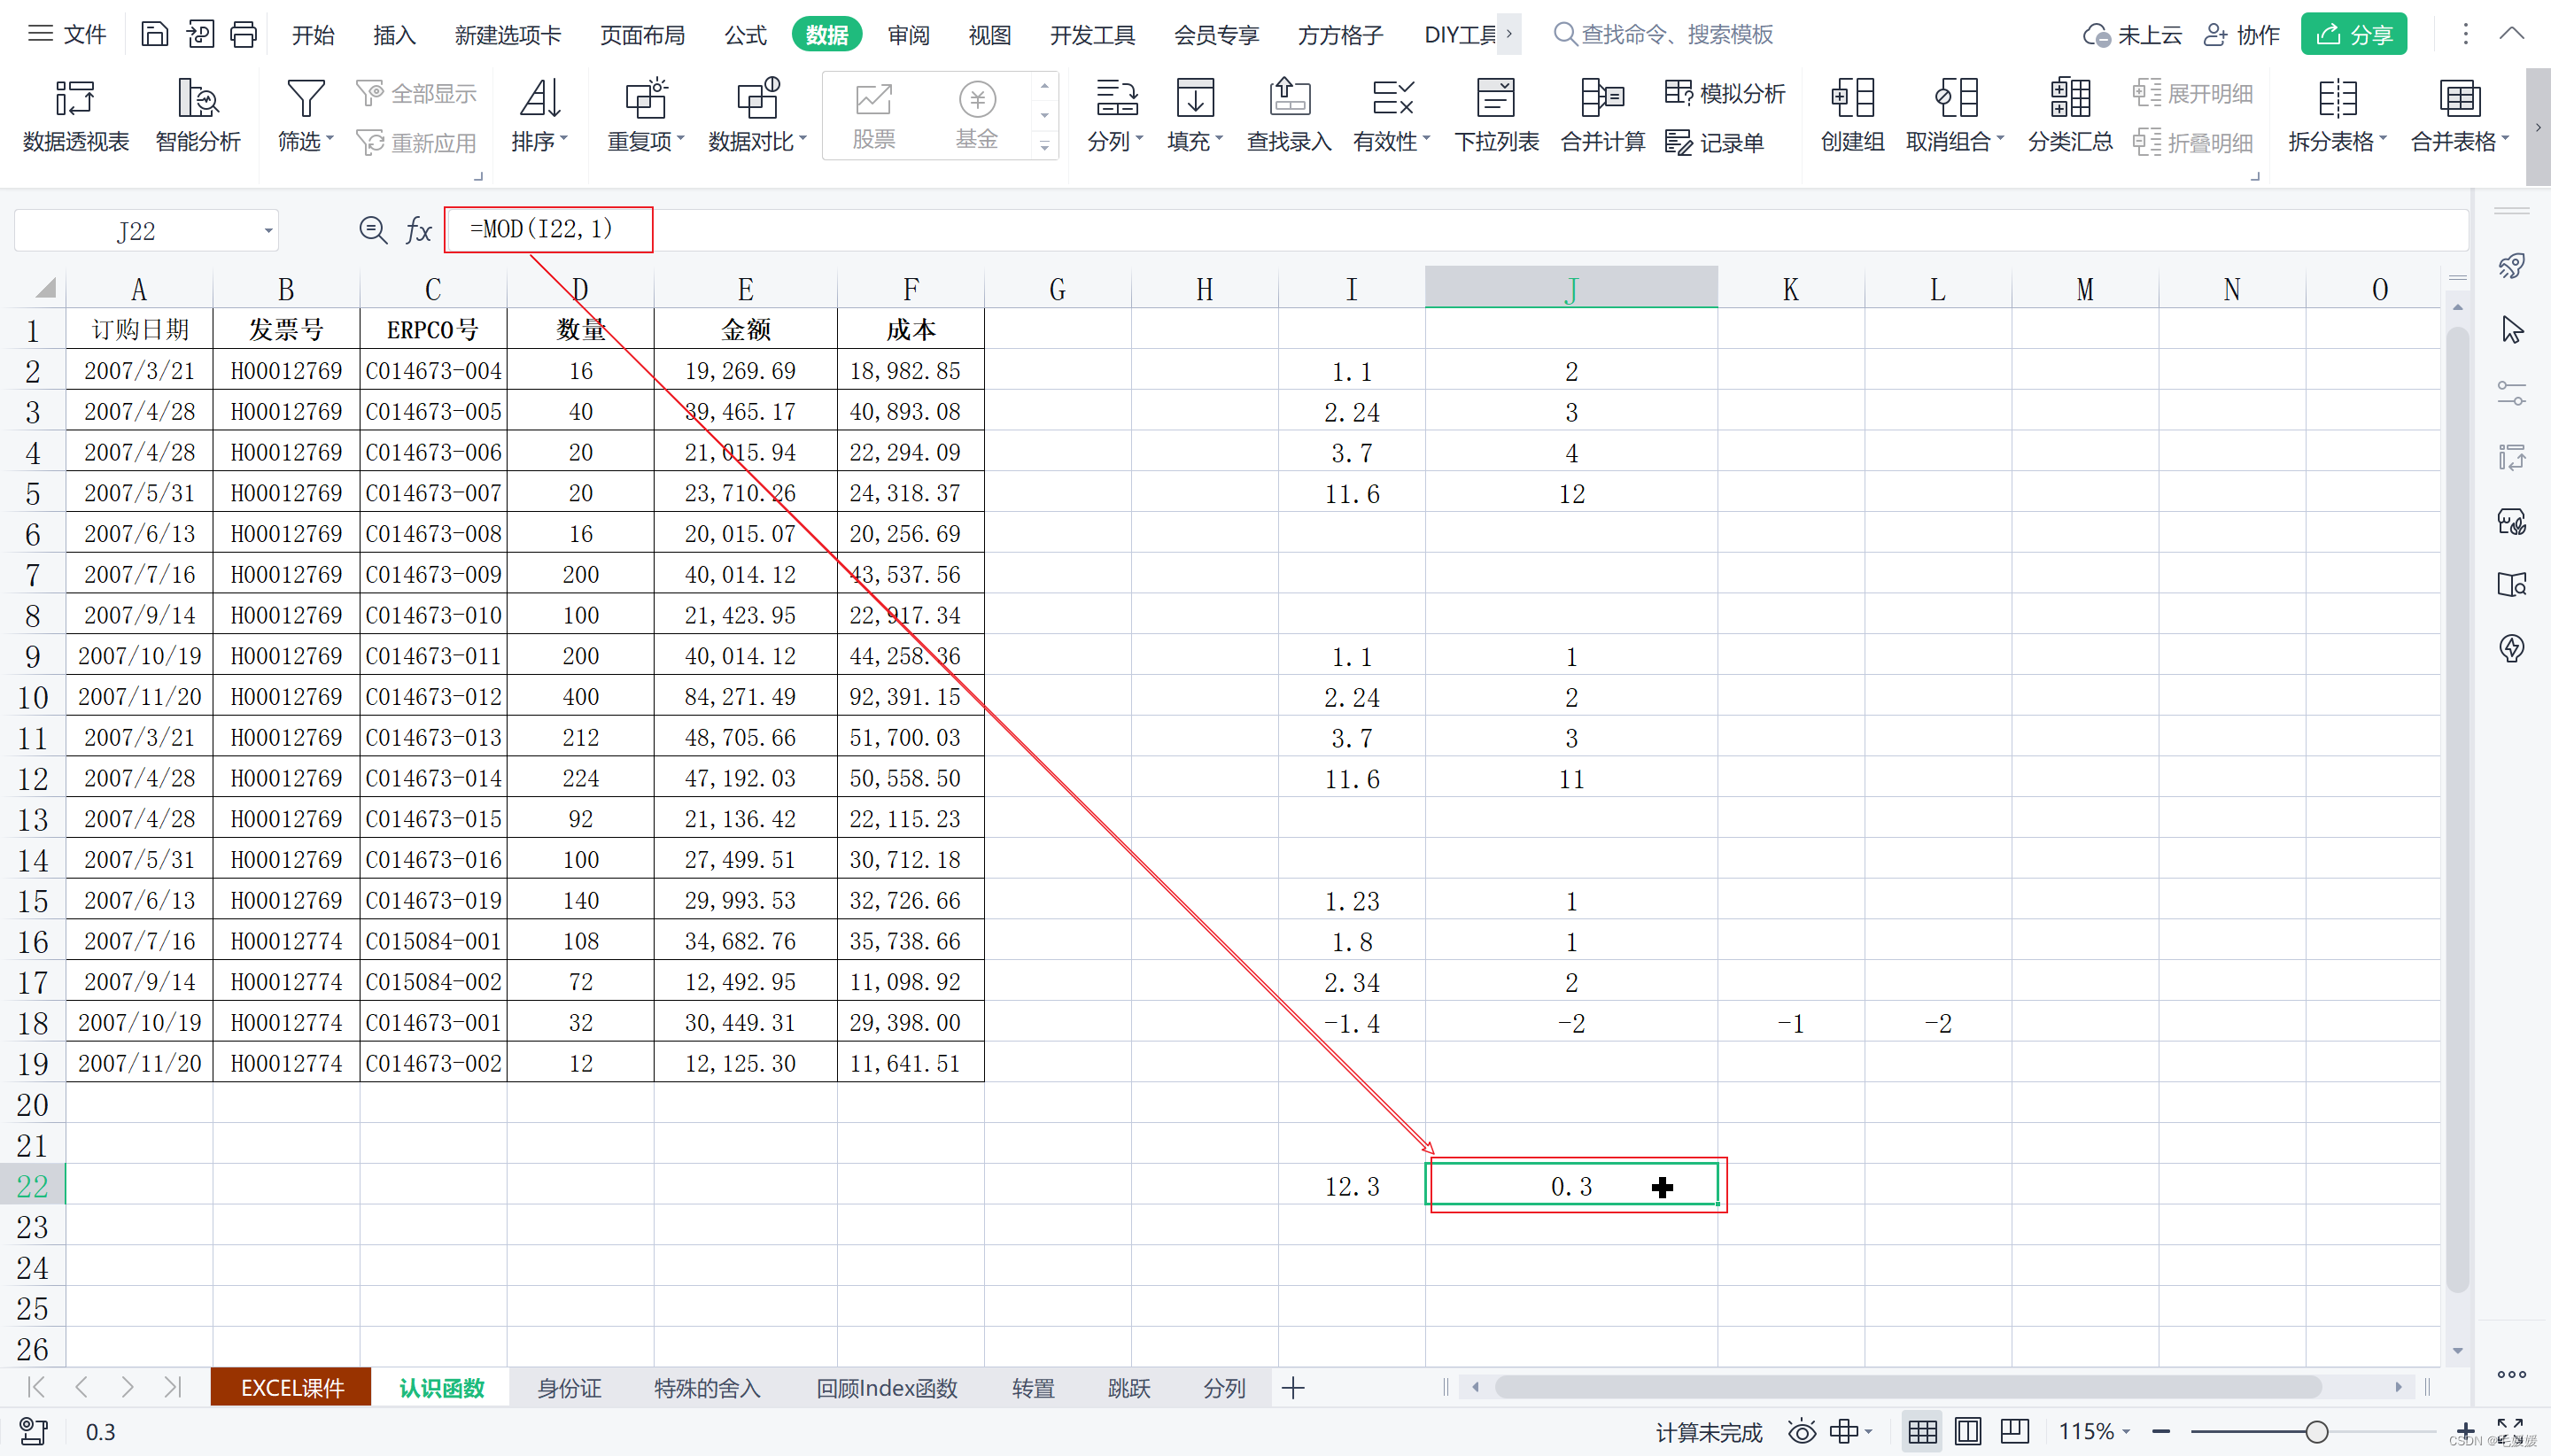Click the zoom slider handle
Image resolution: width=2551 pixels, height=1456 pixels.
point(2316,1432)
